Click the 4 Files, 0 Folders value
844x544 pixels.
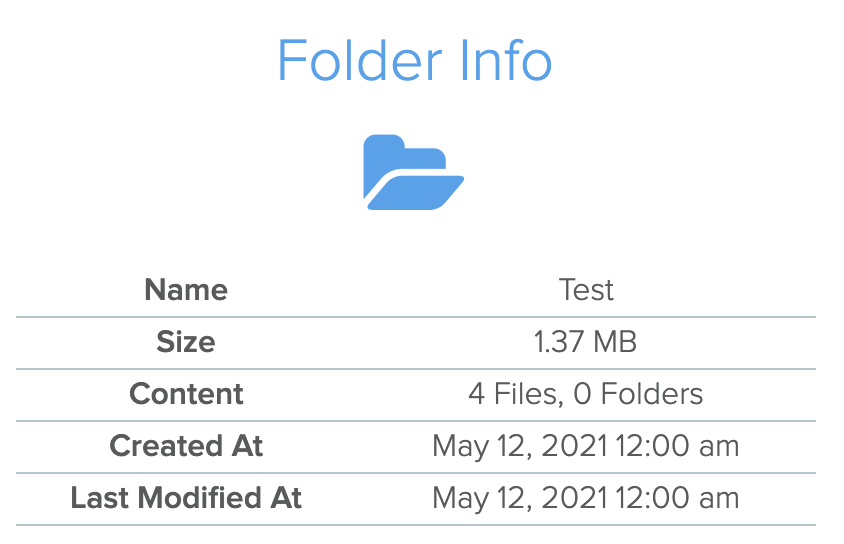click(586, 394)
